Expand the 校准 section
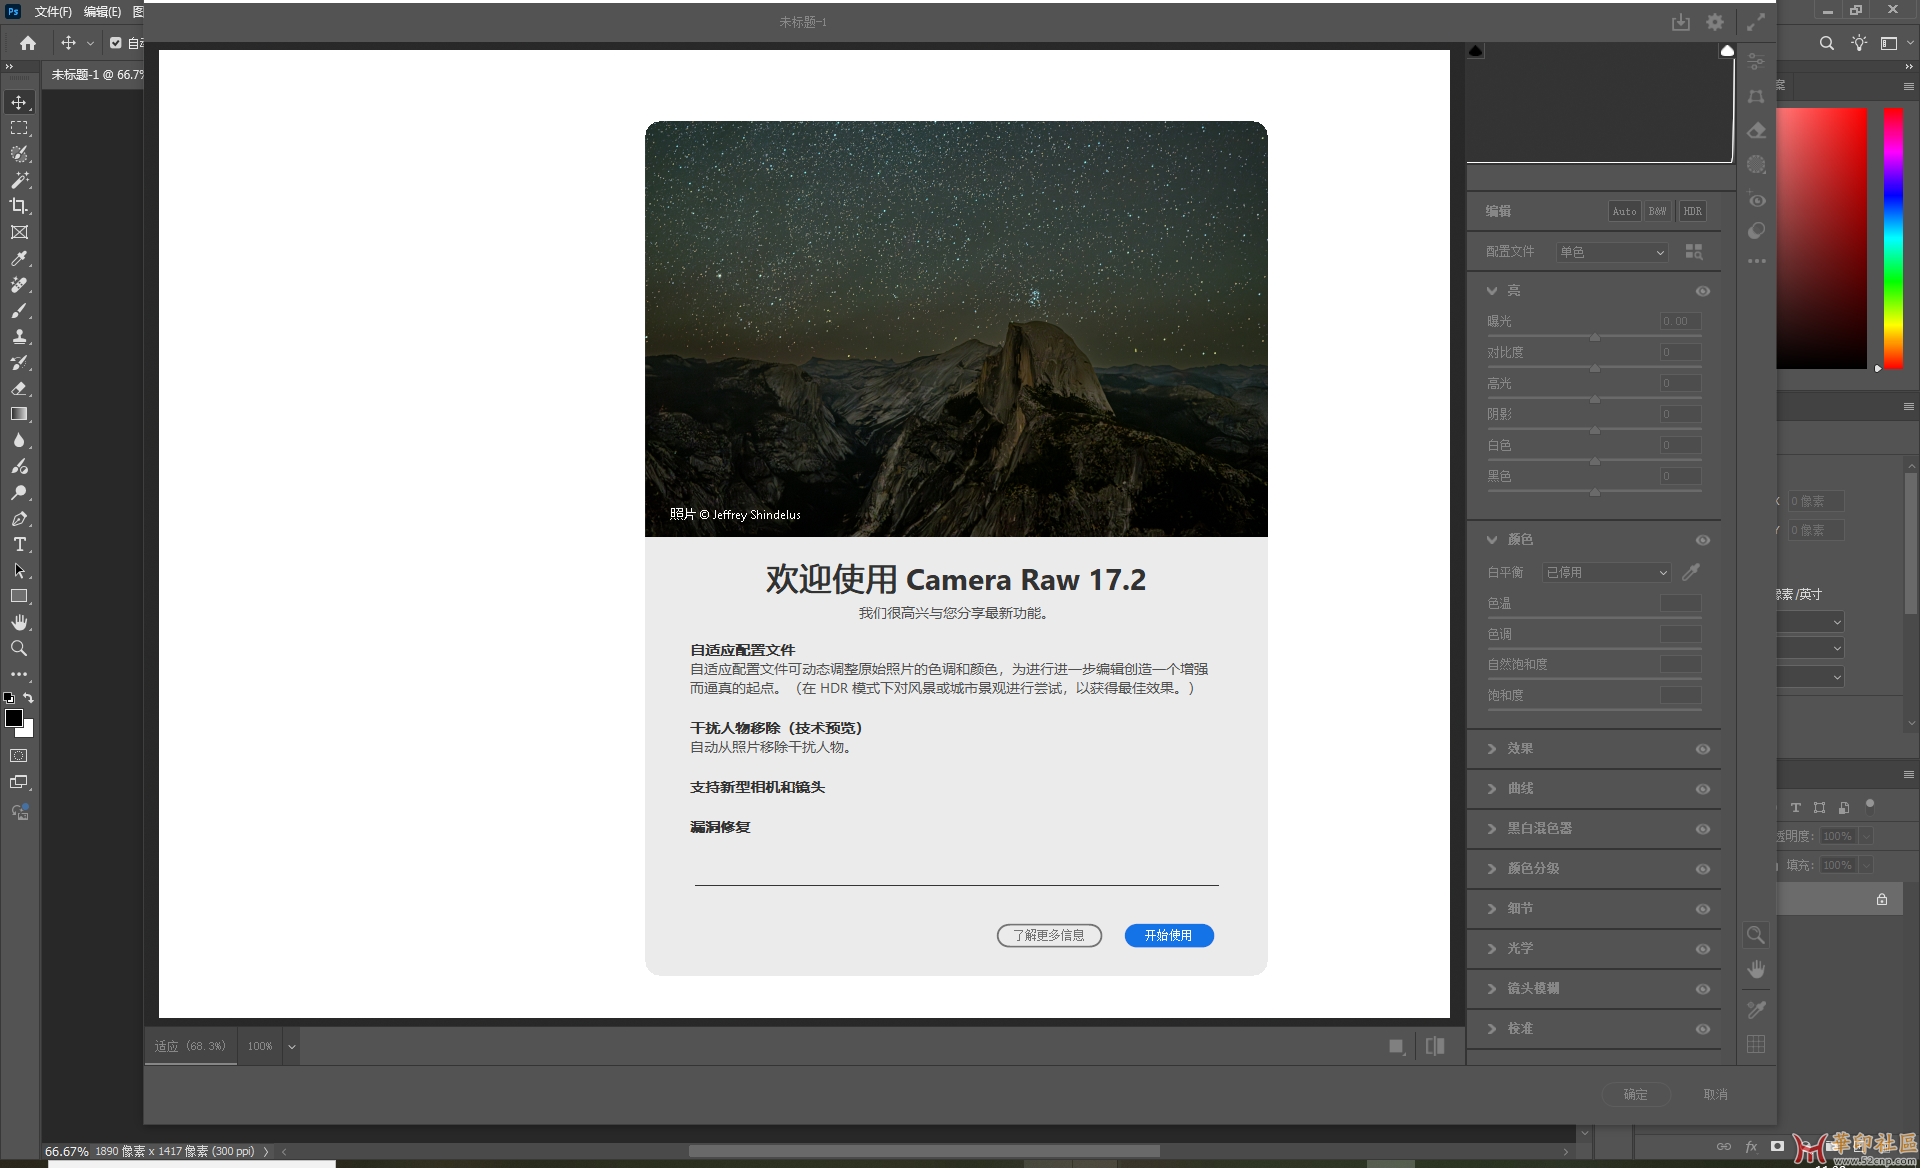Screen dimensions: 1920x1168 click(x=1492, y=1029)
